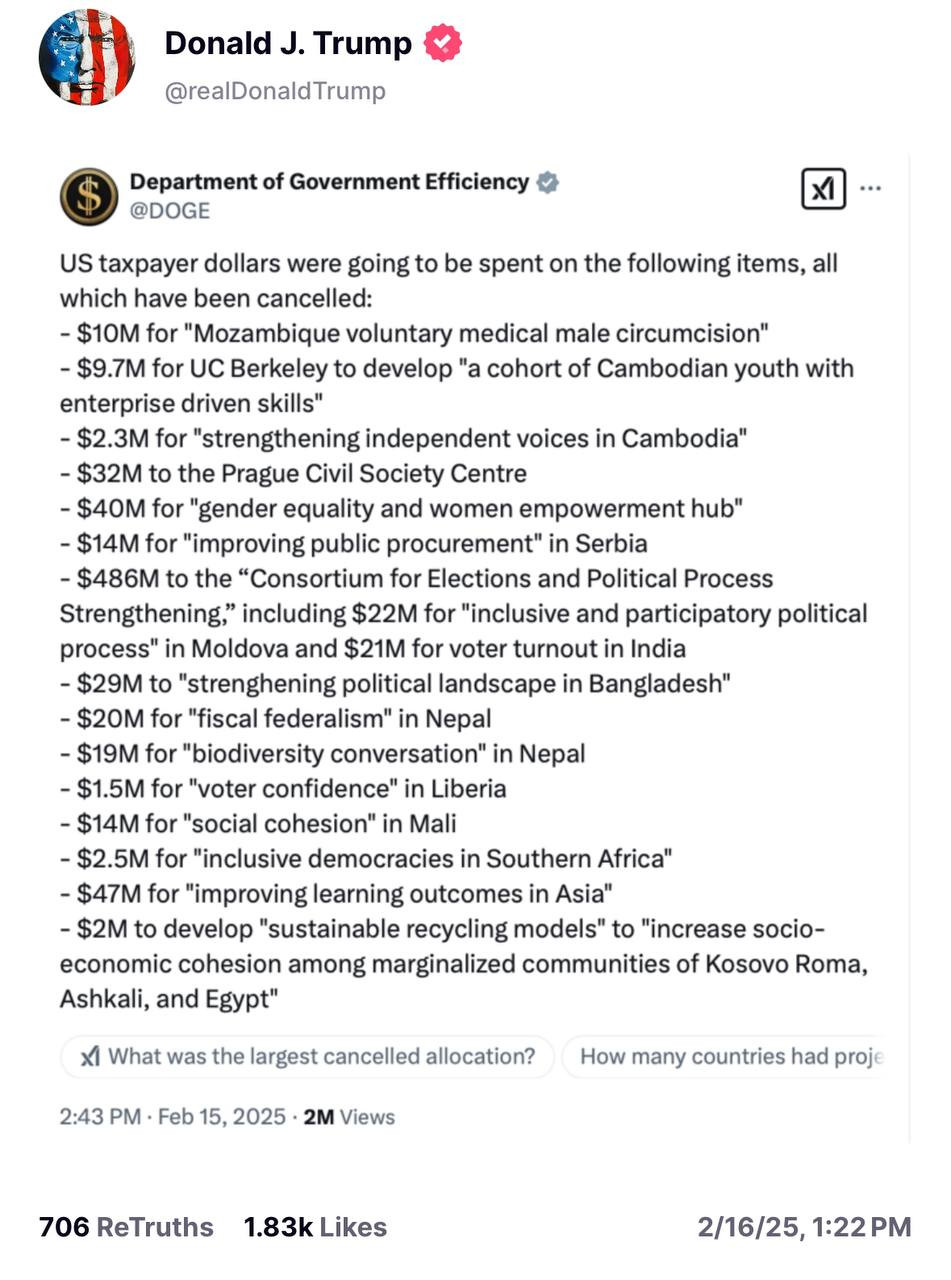Viewport: 951px width, 1280px height.
Task: Open the Donald J. Trump display name
Action: [x=288, y=44]
